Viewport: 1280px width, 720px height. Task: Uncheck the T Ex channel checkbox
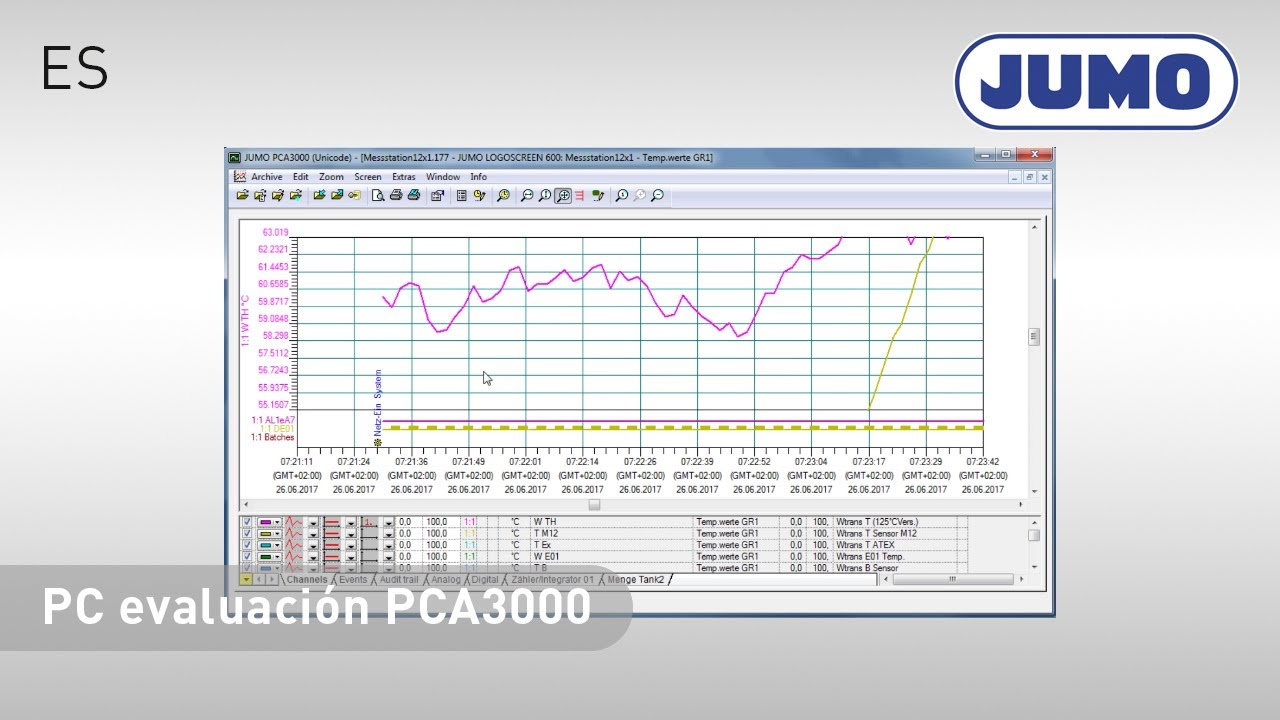tap(247, 545)
